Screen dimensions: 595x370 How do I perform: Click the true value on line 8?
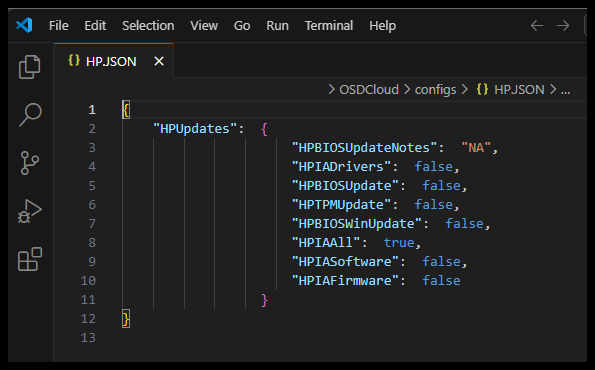point(399,242)
